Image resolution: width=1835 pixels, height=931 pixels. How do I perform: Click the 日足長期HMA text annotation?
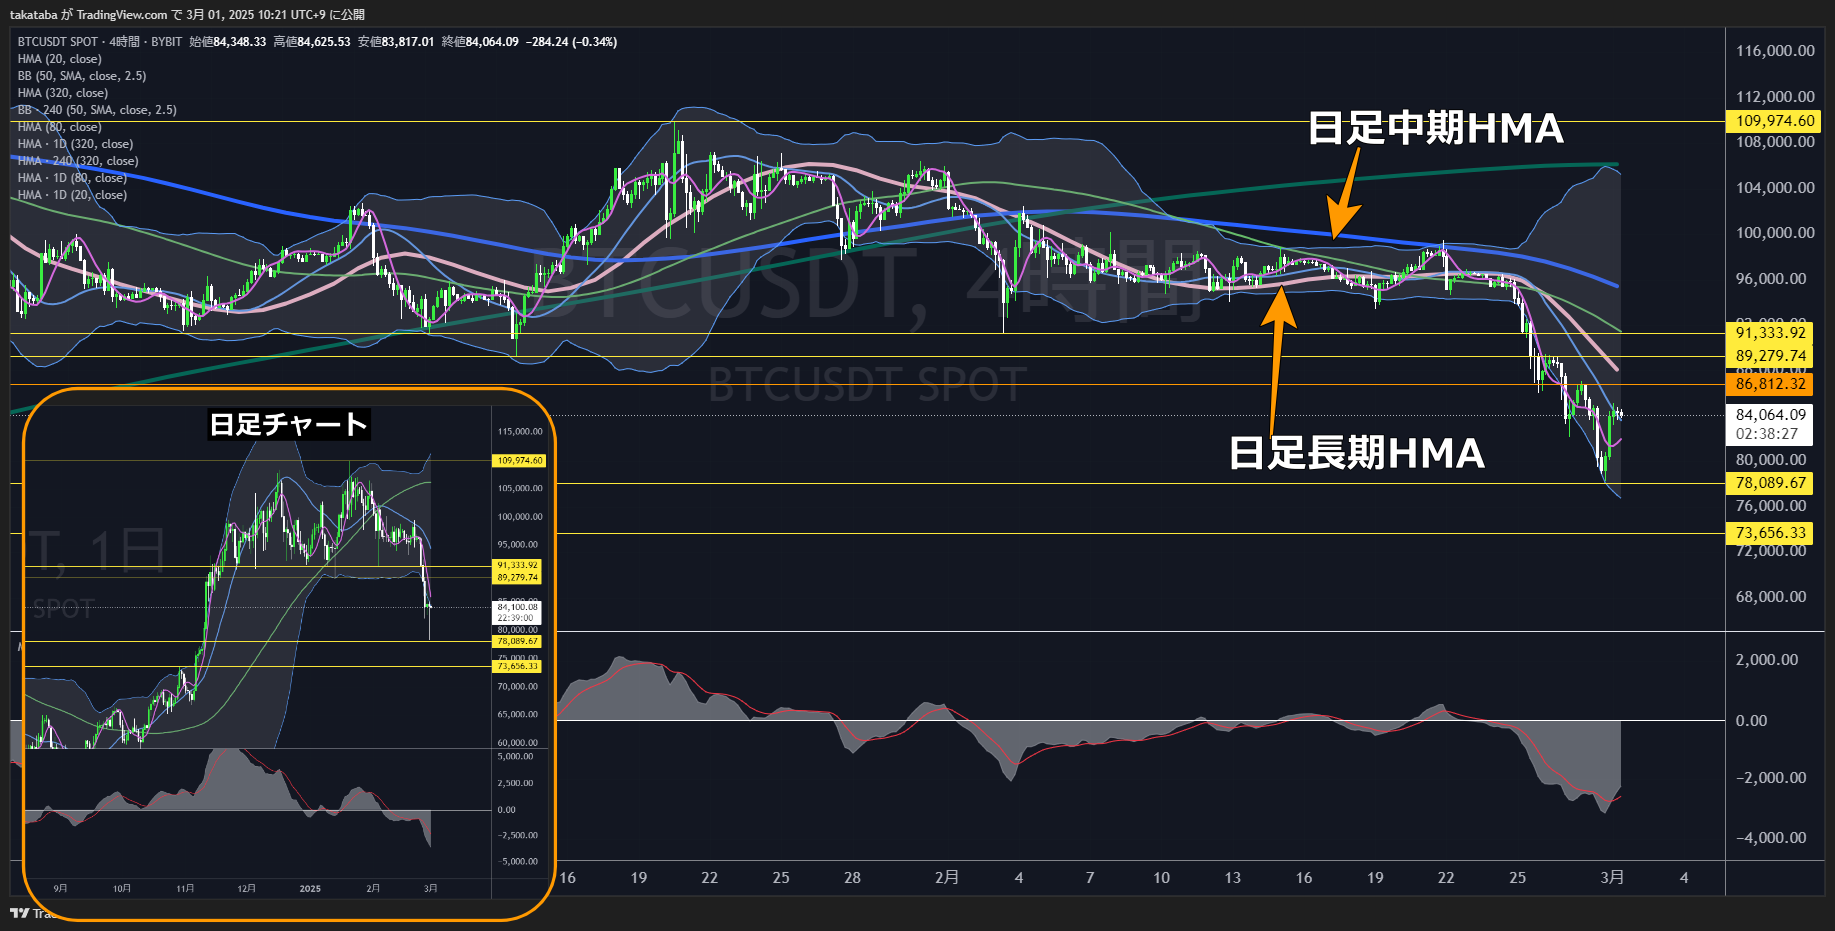pyautogui.click(x=1356, y=453)
